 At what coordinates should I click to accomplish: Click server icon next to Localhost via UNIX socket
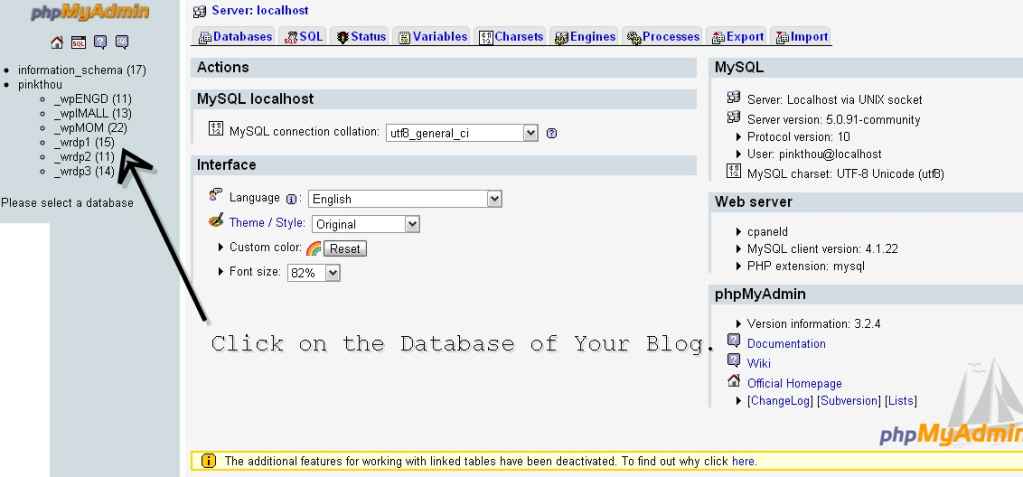click(x=734, y=97)
